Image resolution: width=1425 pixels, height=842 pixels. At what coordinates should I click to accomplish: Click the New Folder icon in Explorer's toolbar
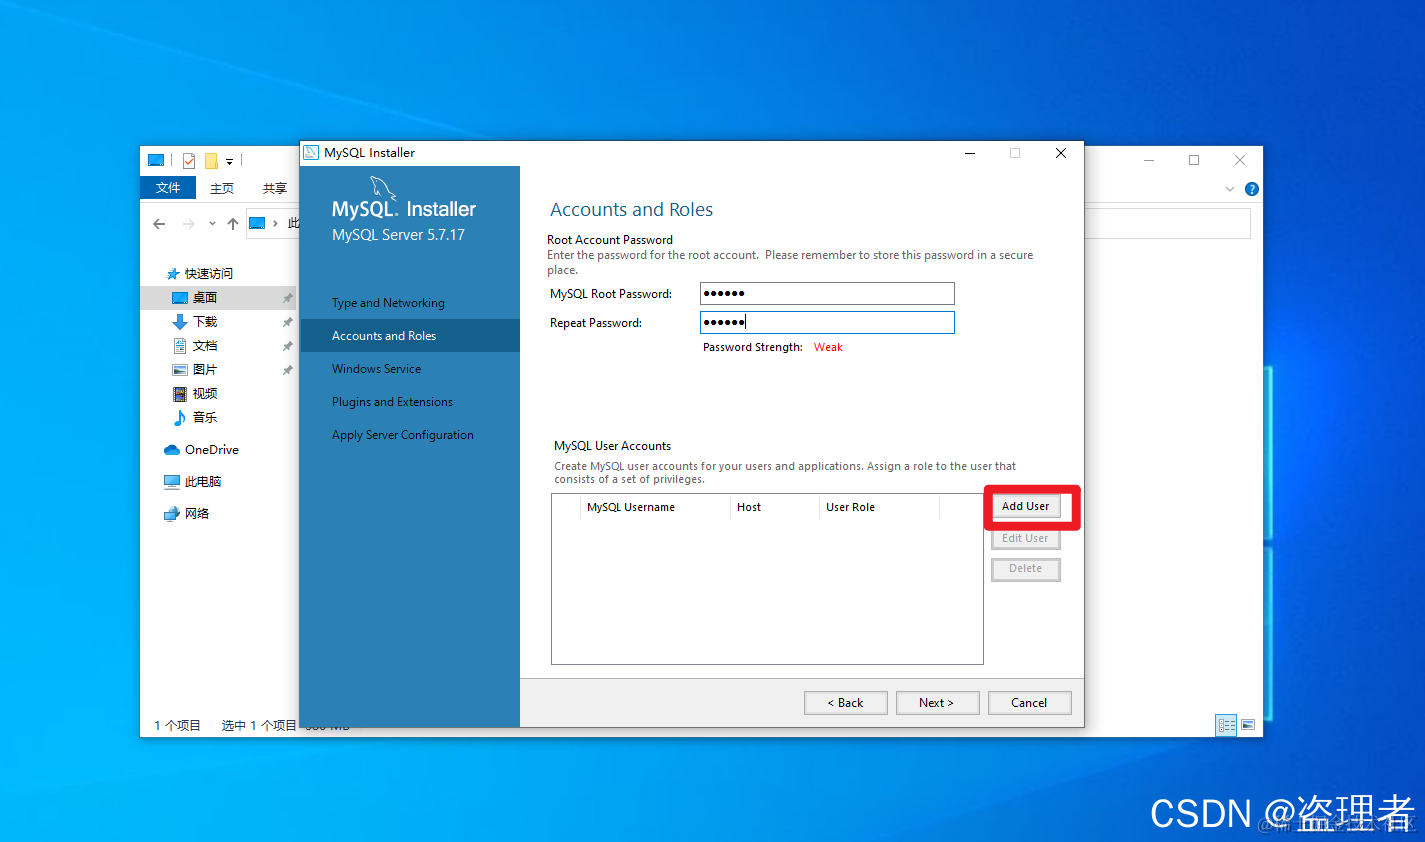[x=211, y=160]
